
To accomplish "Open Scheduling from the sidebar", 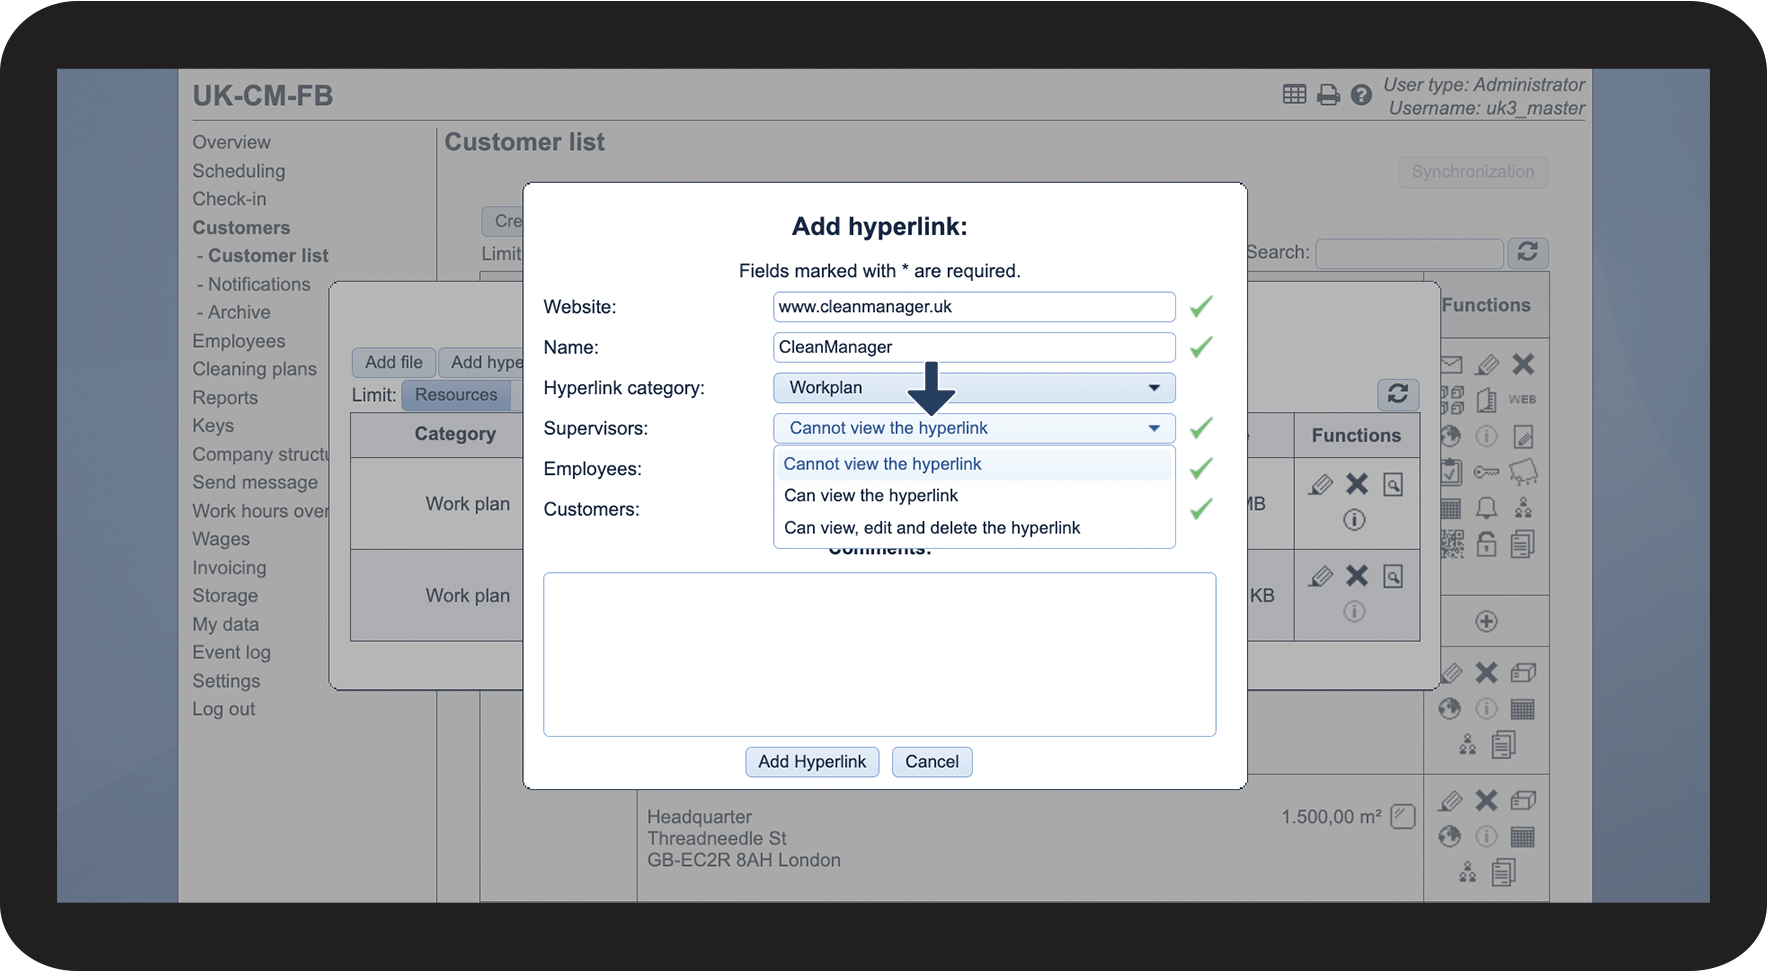I will (x=239, y=171).
